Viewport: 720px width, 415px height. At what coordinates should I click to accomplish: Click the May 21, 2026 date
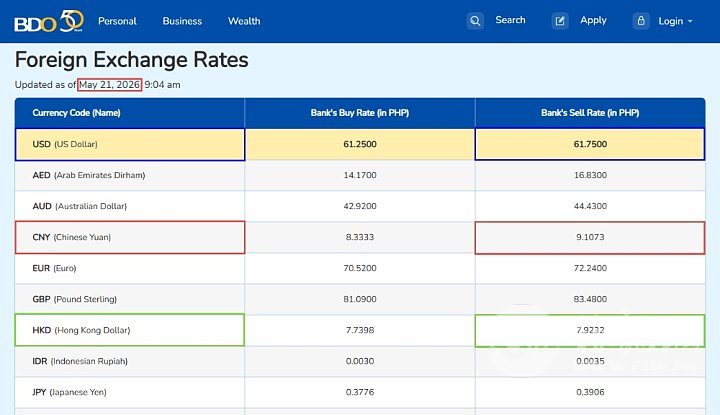(x=109, y=84)
